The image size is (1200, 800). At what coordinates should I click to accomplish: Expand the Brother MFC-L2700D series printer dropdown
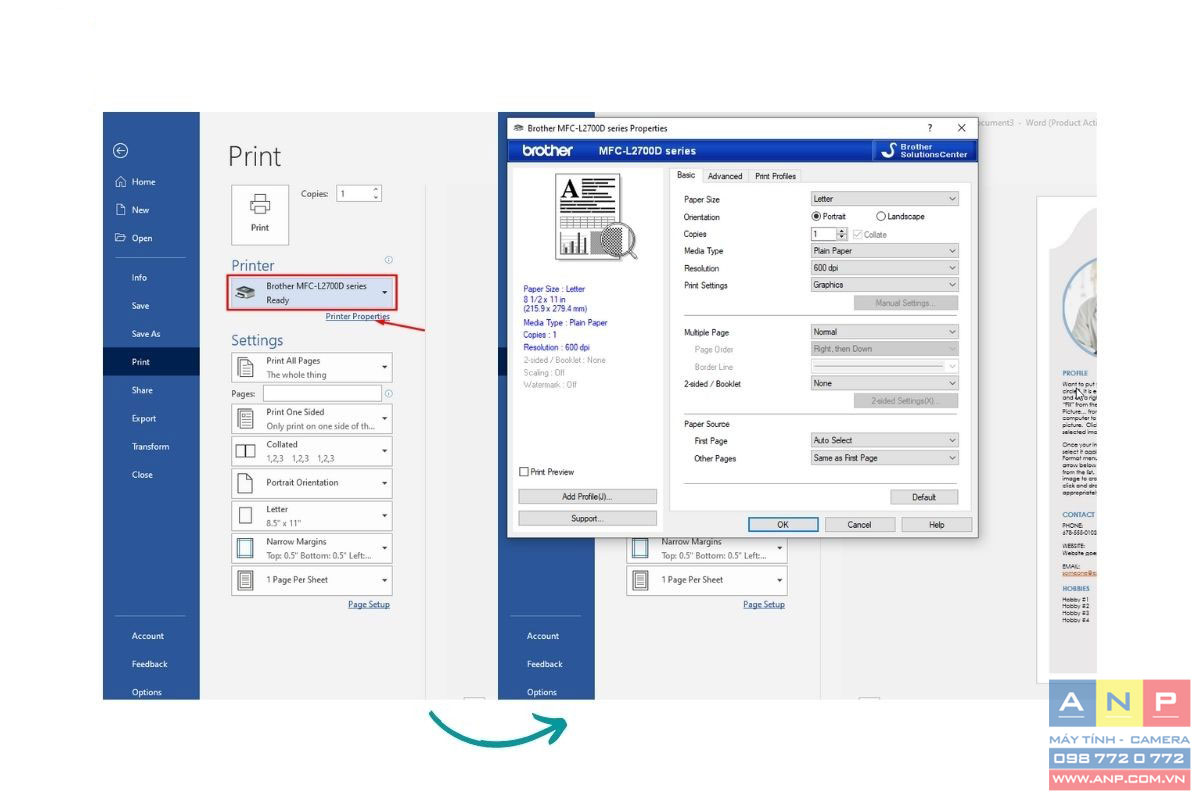[x=313, y=293]
